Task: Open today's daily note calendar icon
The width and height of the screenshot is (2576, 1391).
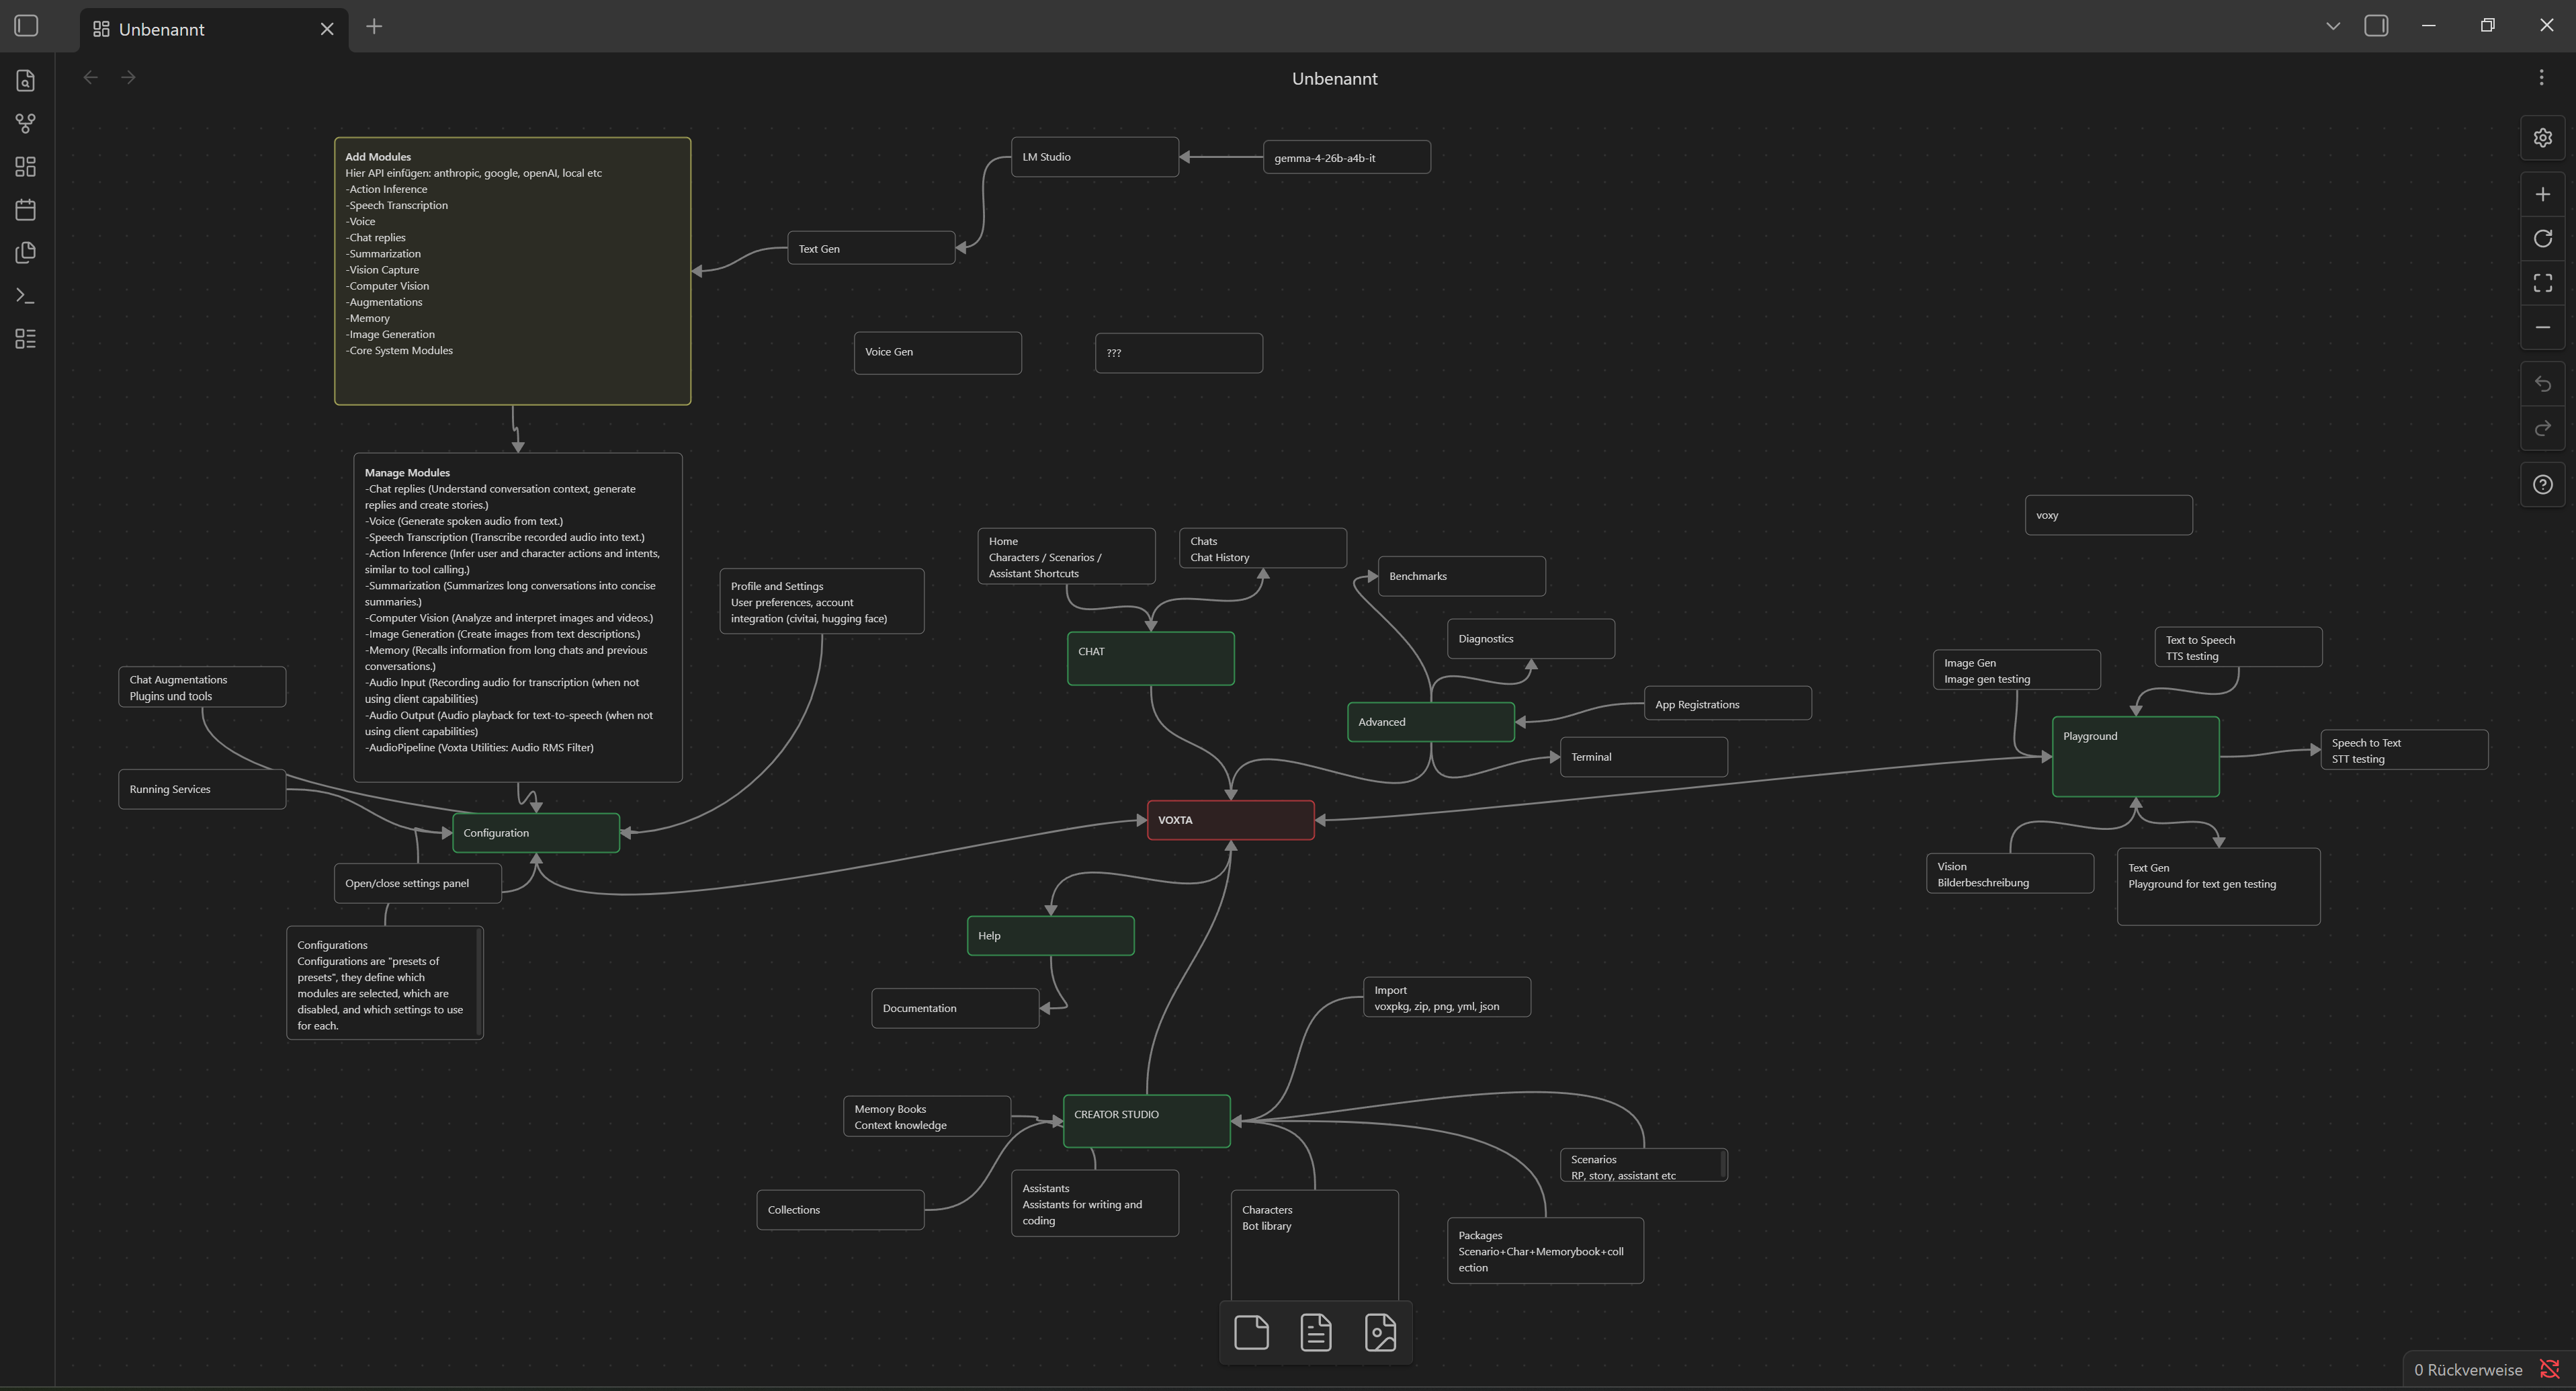Action: tap(26, 209)
